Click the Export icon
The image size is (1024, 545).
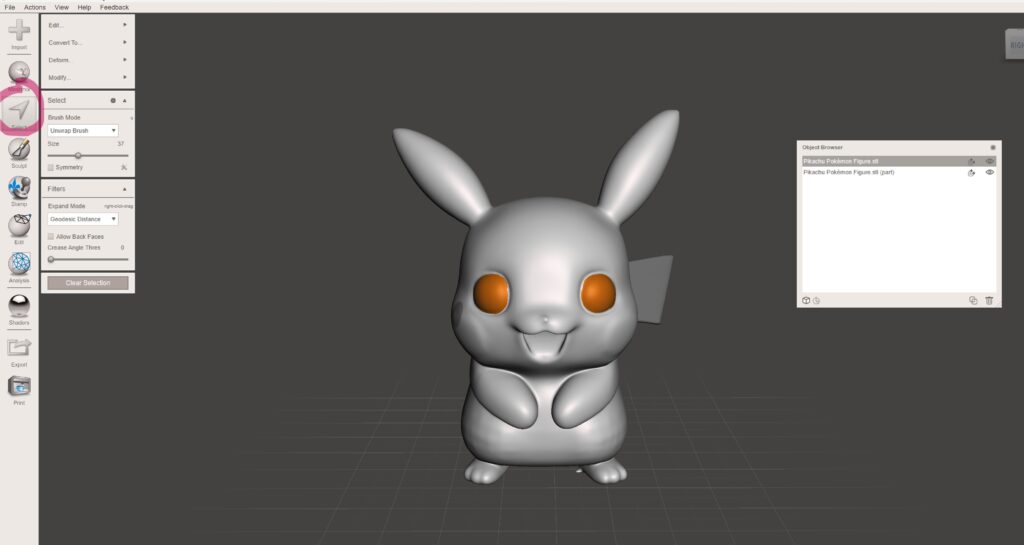(x=19, y=348)
